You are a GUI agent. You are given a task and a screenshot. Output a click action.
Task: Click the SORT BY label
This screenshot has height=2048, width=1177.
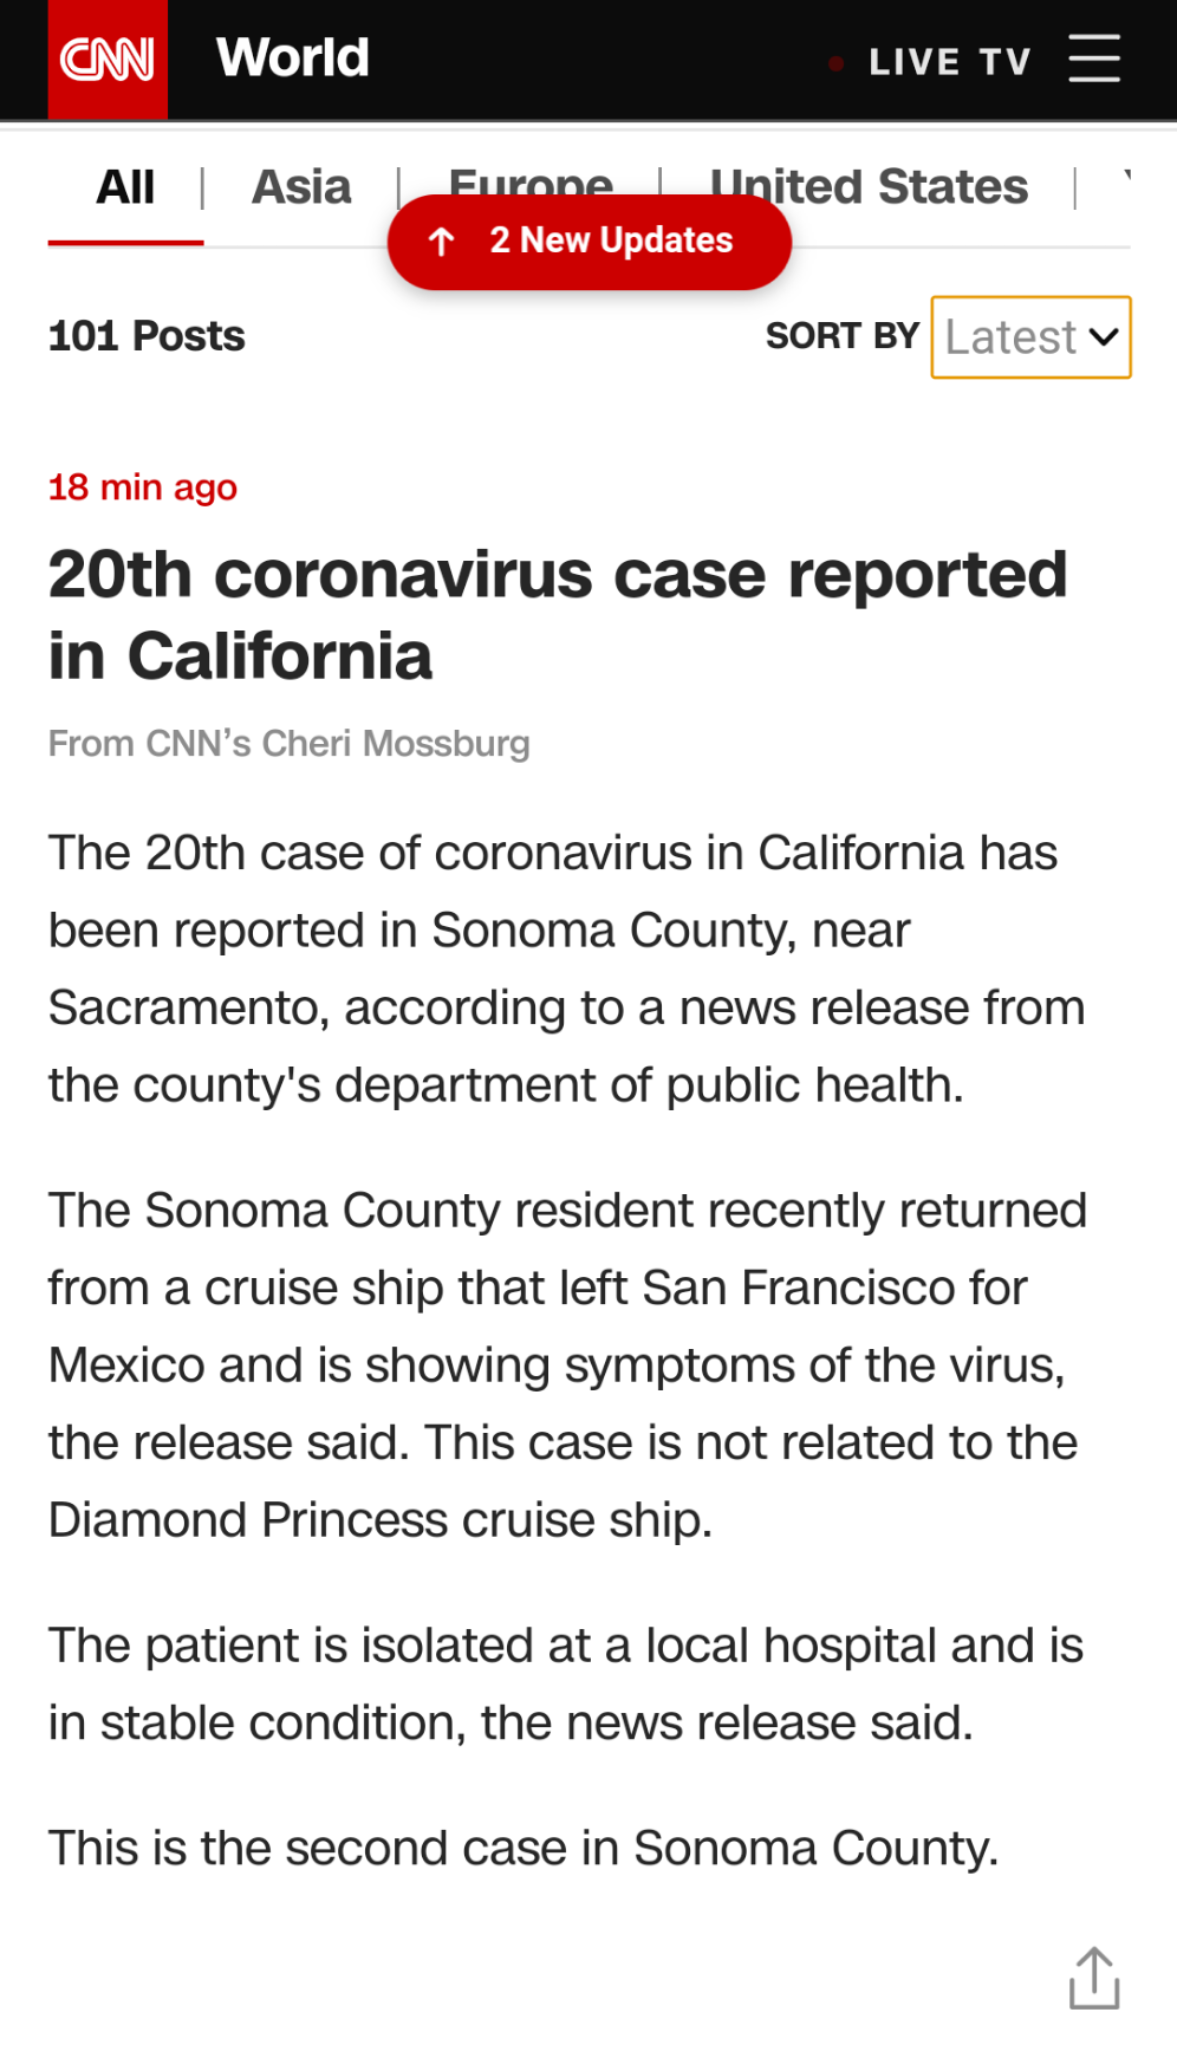coord(842,336)
